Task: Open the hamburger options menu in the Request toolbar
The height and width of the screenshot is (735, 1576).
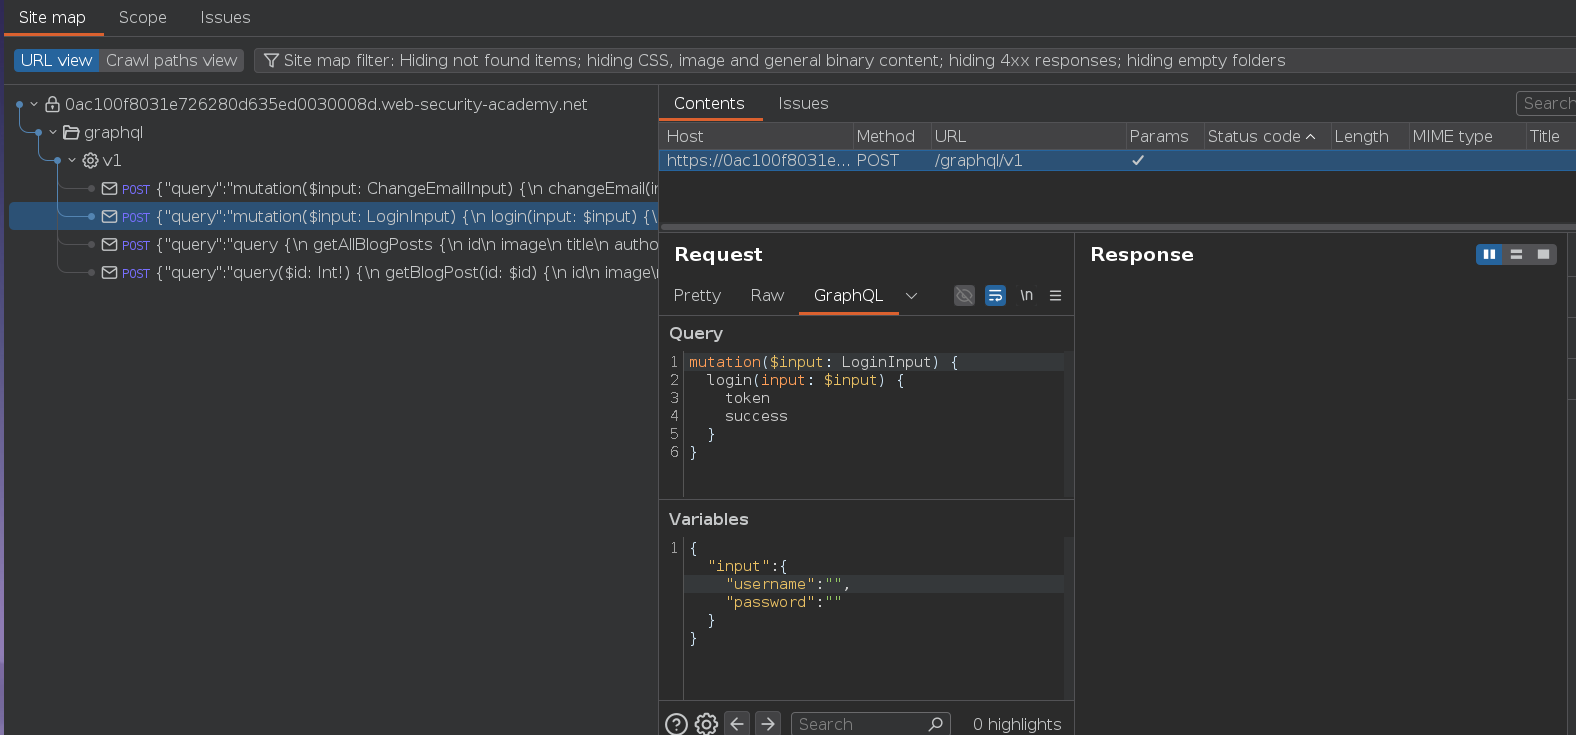Action: click(1055, 295)
